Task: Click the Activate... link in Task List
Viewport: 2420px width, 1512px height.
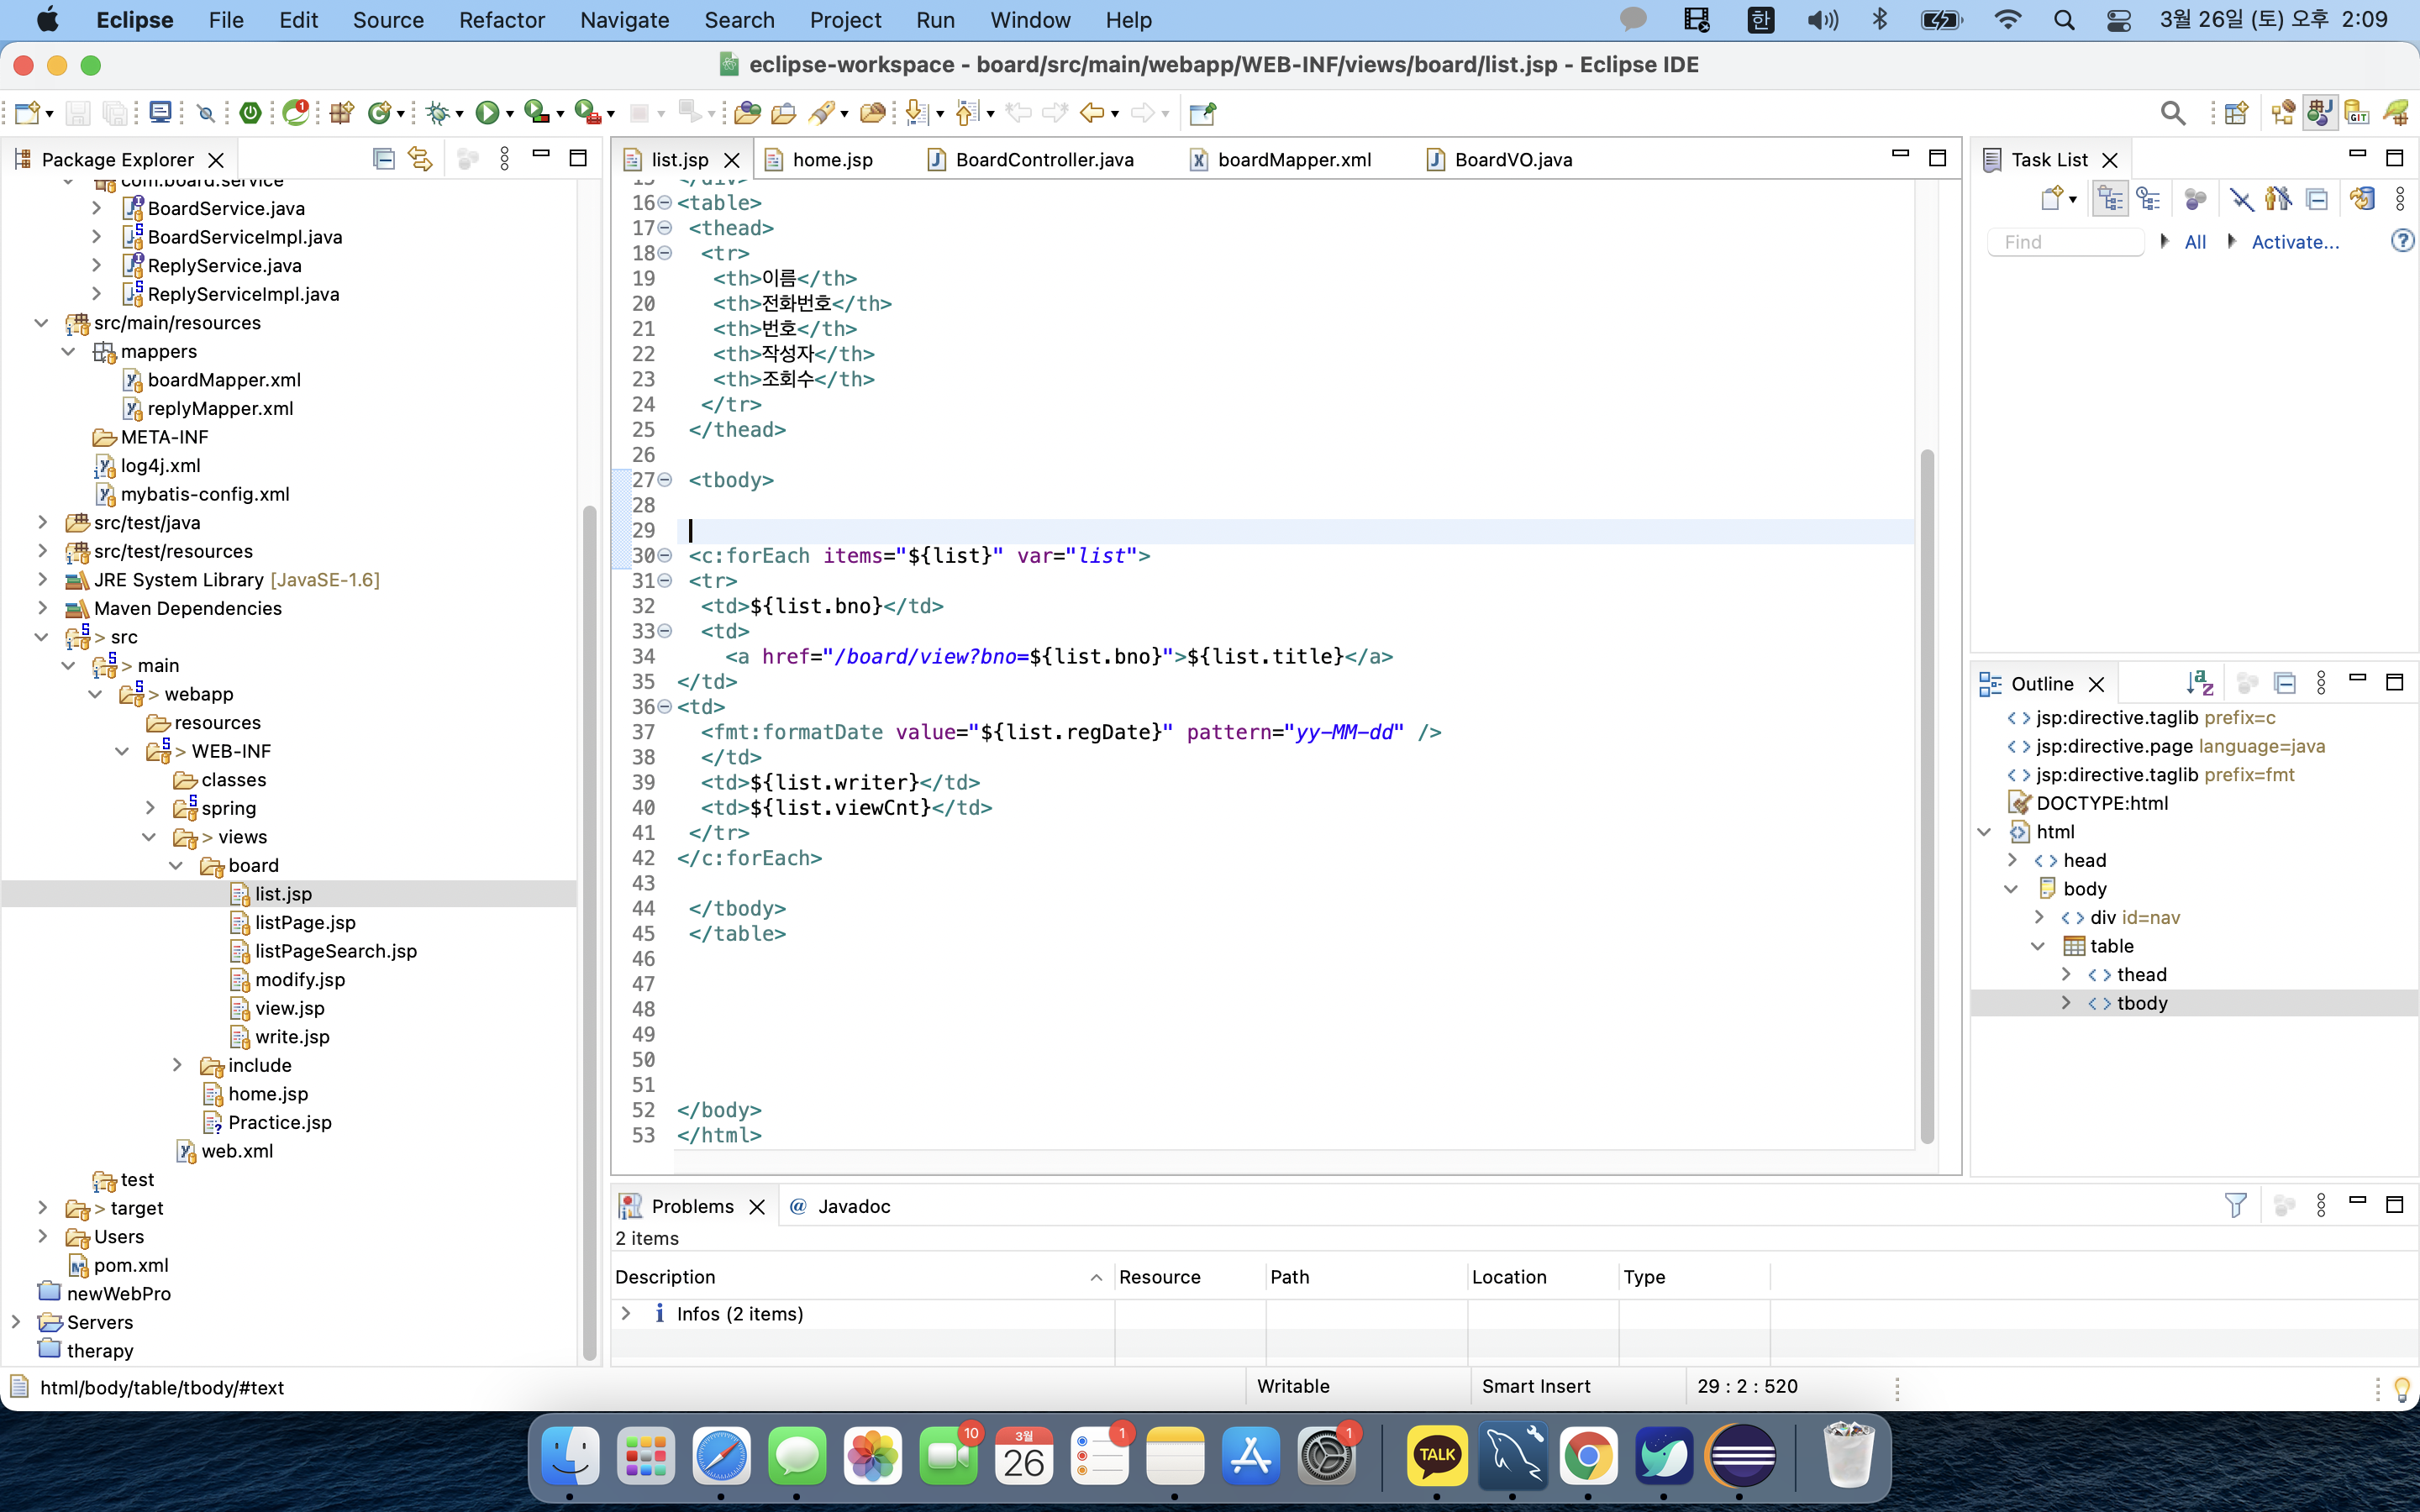Action: (x=2294, y=242)
